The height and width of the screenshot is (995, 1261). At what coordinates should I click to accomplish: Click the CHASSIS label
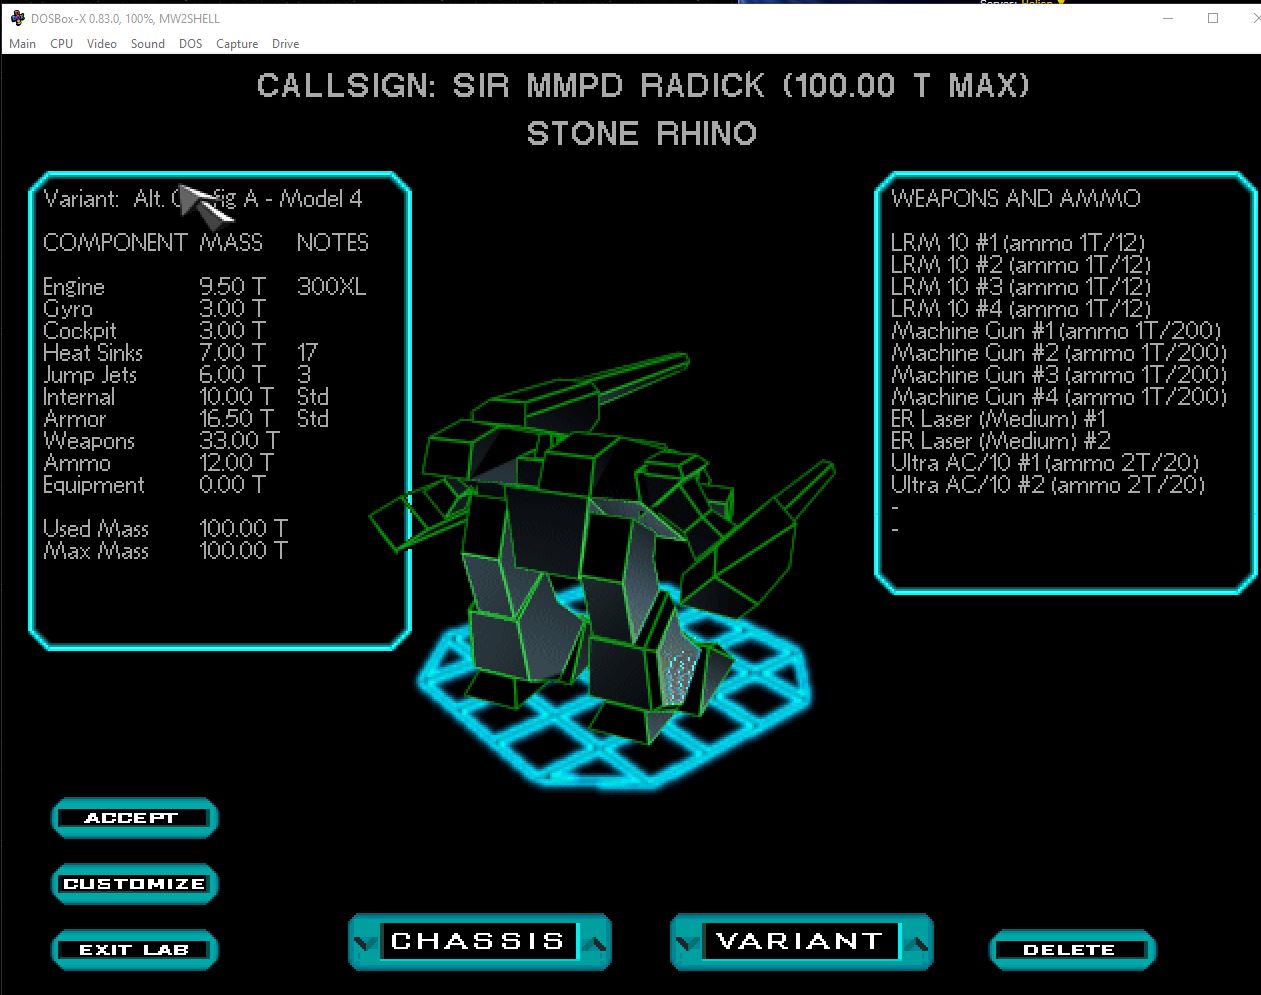pos(478,941)
